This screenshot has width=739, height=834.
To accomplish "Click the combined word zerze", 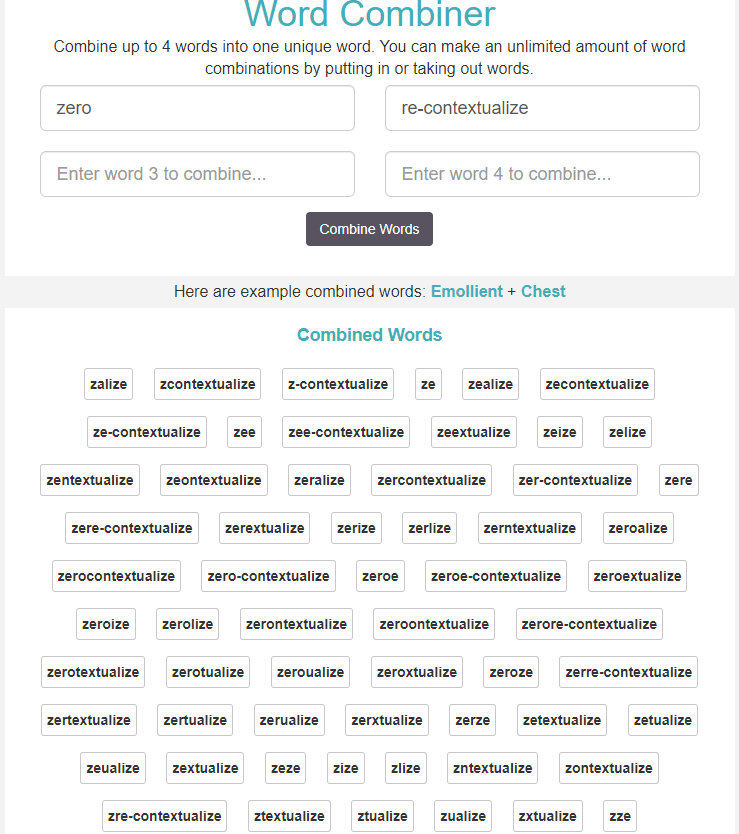I will 473,720.
